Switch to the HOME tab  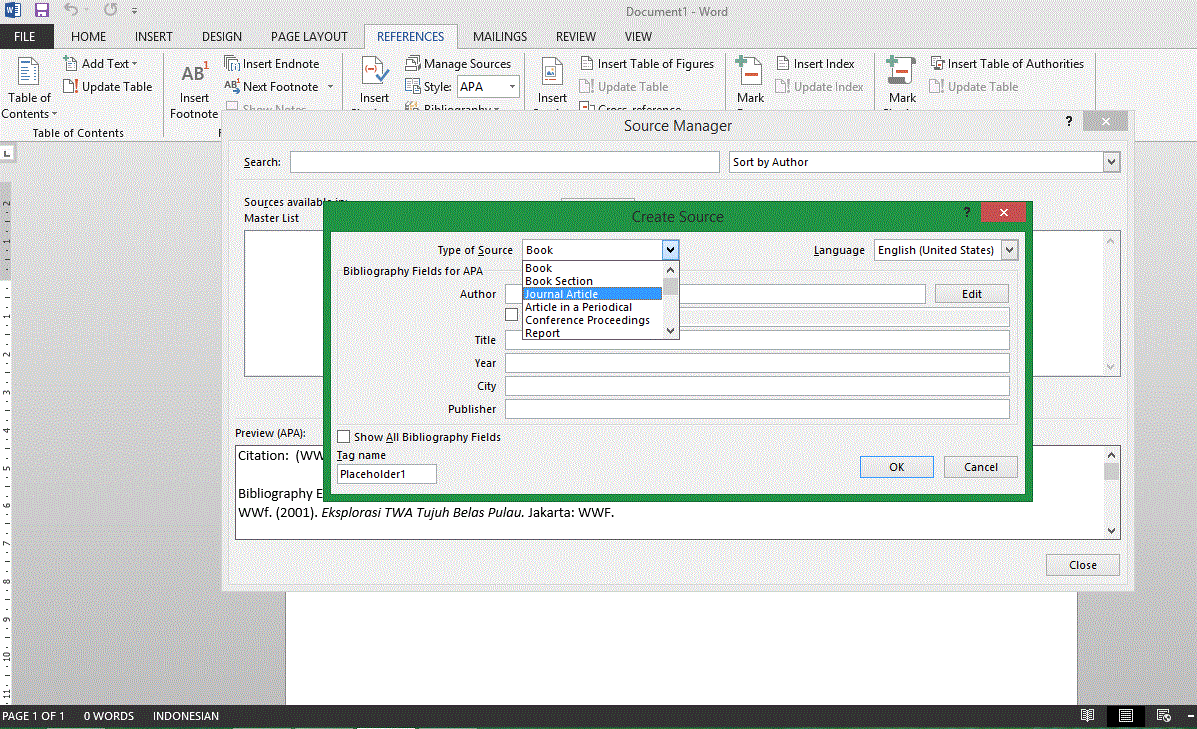point(89,37)
